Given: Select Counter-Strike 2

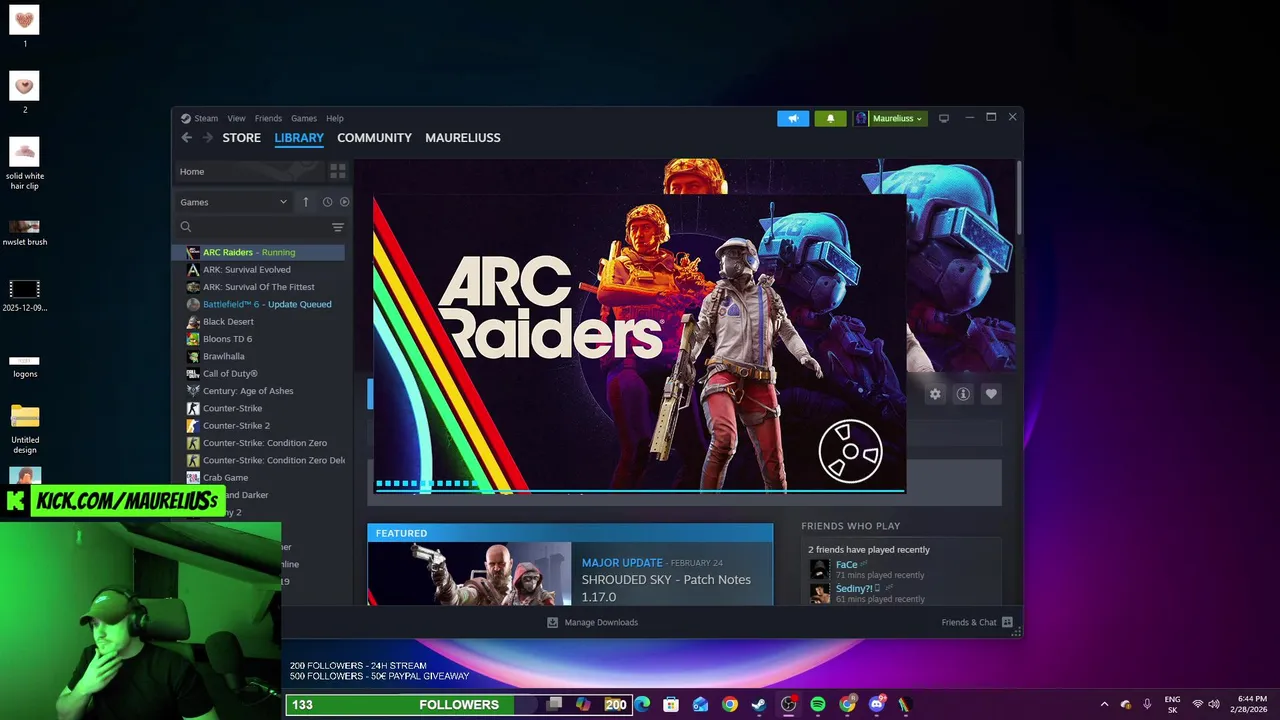Looking at the screenshot, I should tap(260, 426).
